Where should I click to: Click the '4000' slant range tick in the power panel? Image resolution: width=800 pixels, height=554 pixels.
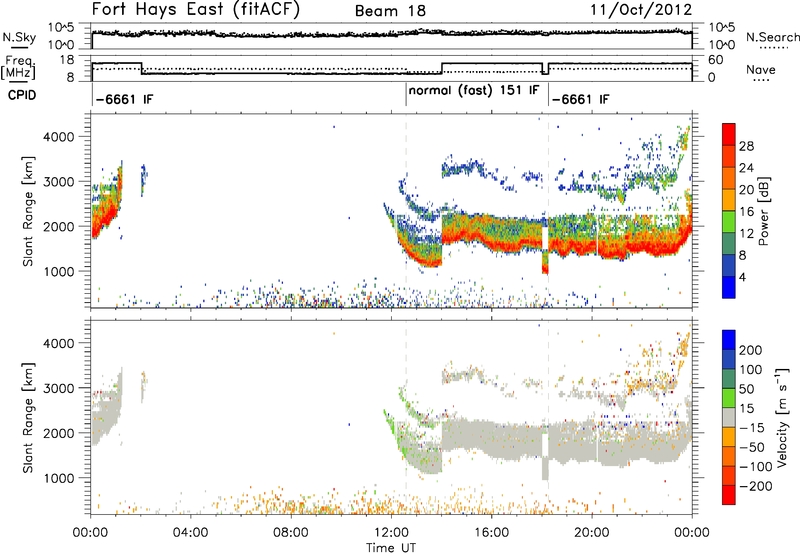(58, 136)
